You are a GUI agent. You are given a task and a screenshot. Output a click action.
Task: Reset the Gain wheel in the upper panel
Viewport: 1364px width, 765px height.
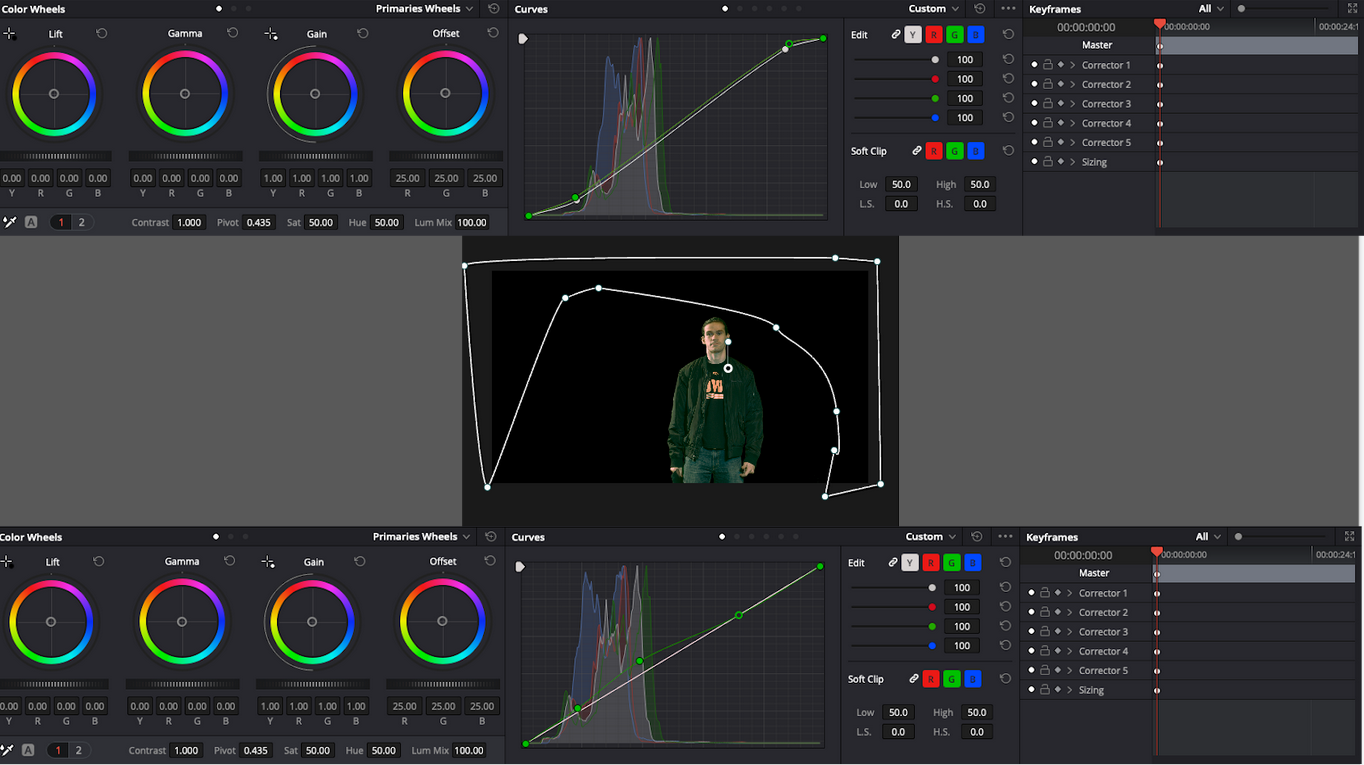(362, 33)
